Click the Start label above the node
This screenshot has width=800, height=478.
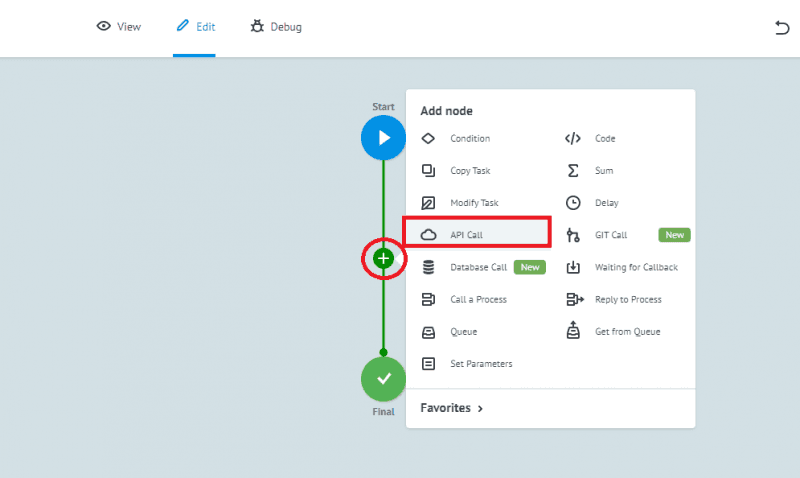point(383,107)
